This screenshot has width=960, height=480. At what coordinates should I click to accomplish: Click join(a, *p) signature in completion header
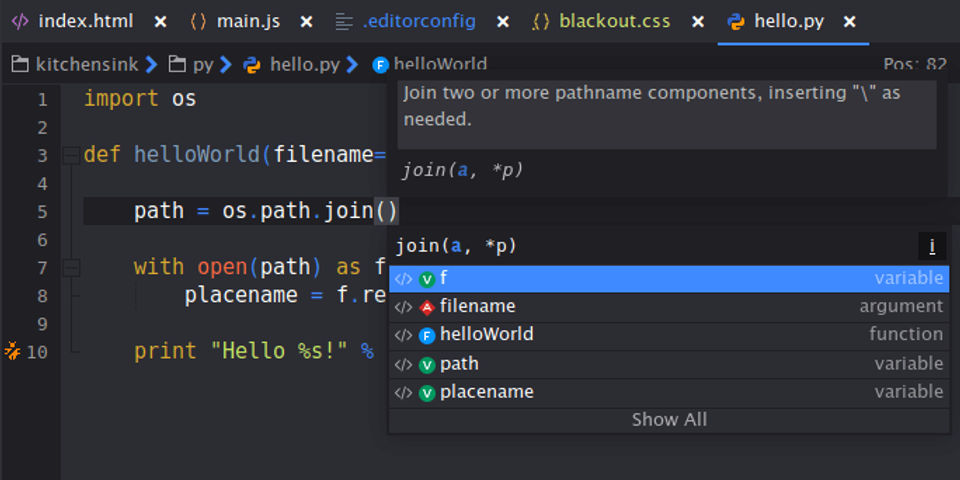[x=456, y=246]
